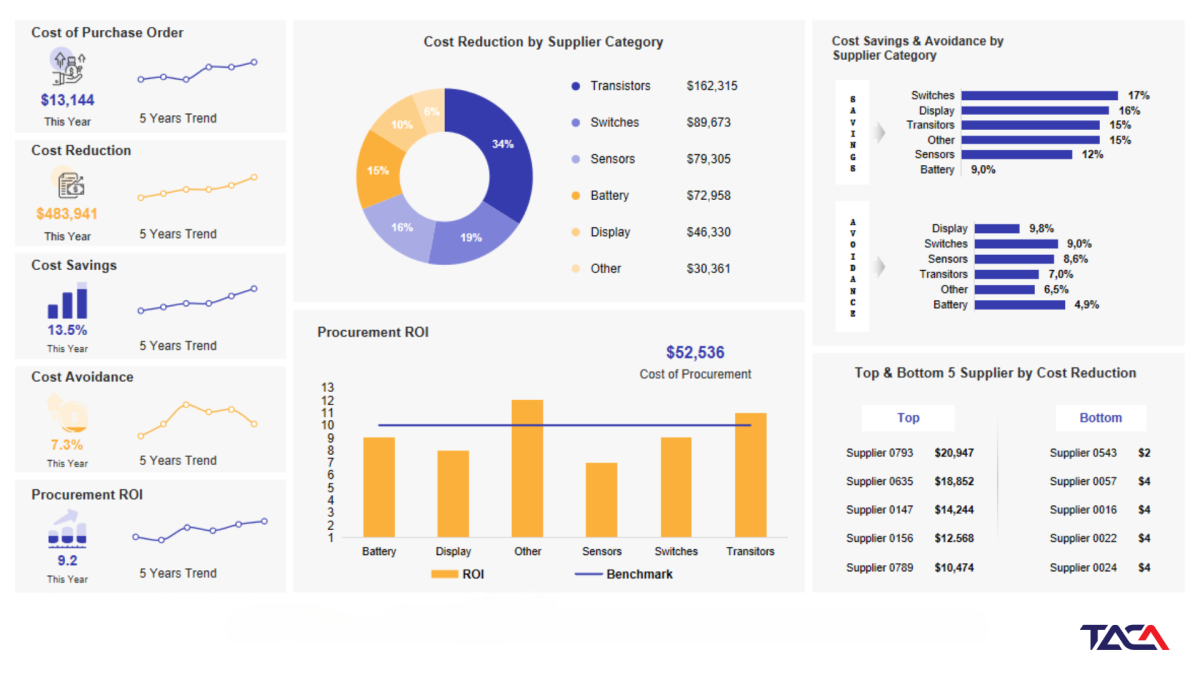The image size is (1200, 675).
Task: Toggle the Benchmark legend entry
Action: click(624, 574)
